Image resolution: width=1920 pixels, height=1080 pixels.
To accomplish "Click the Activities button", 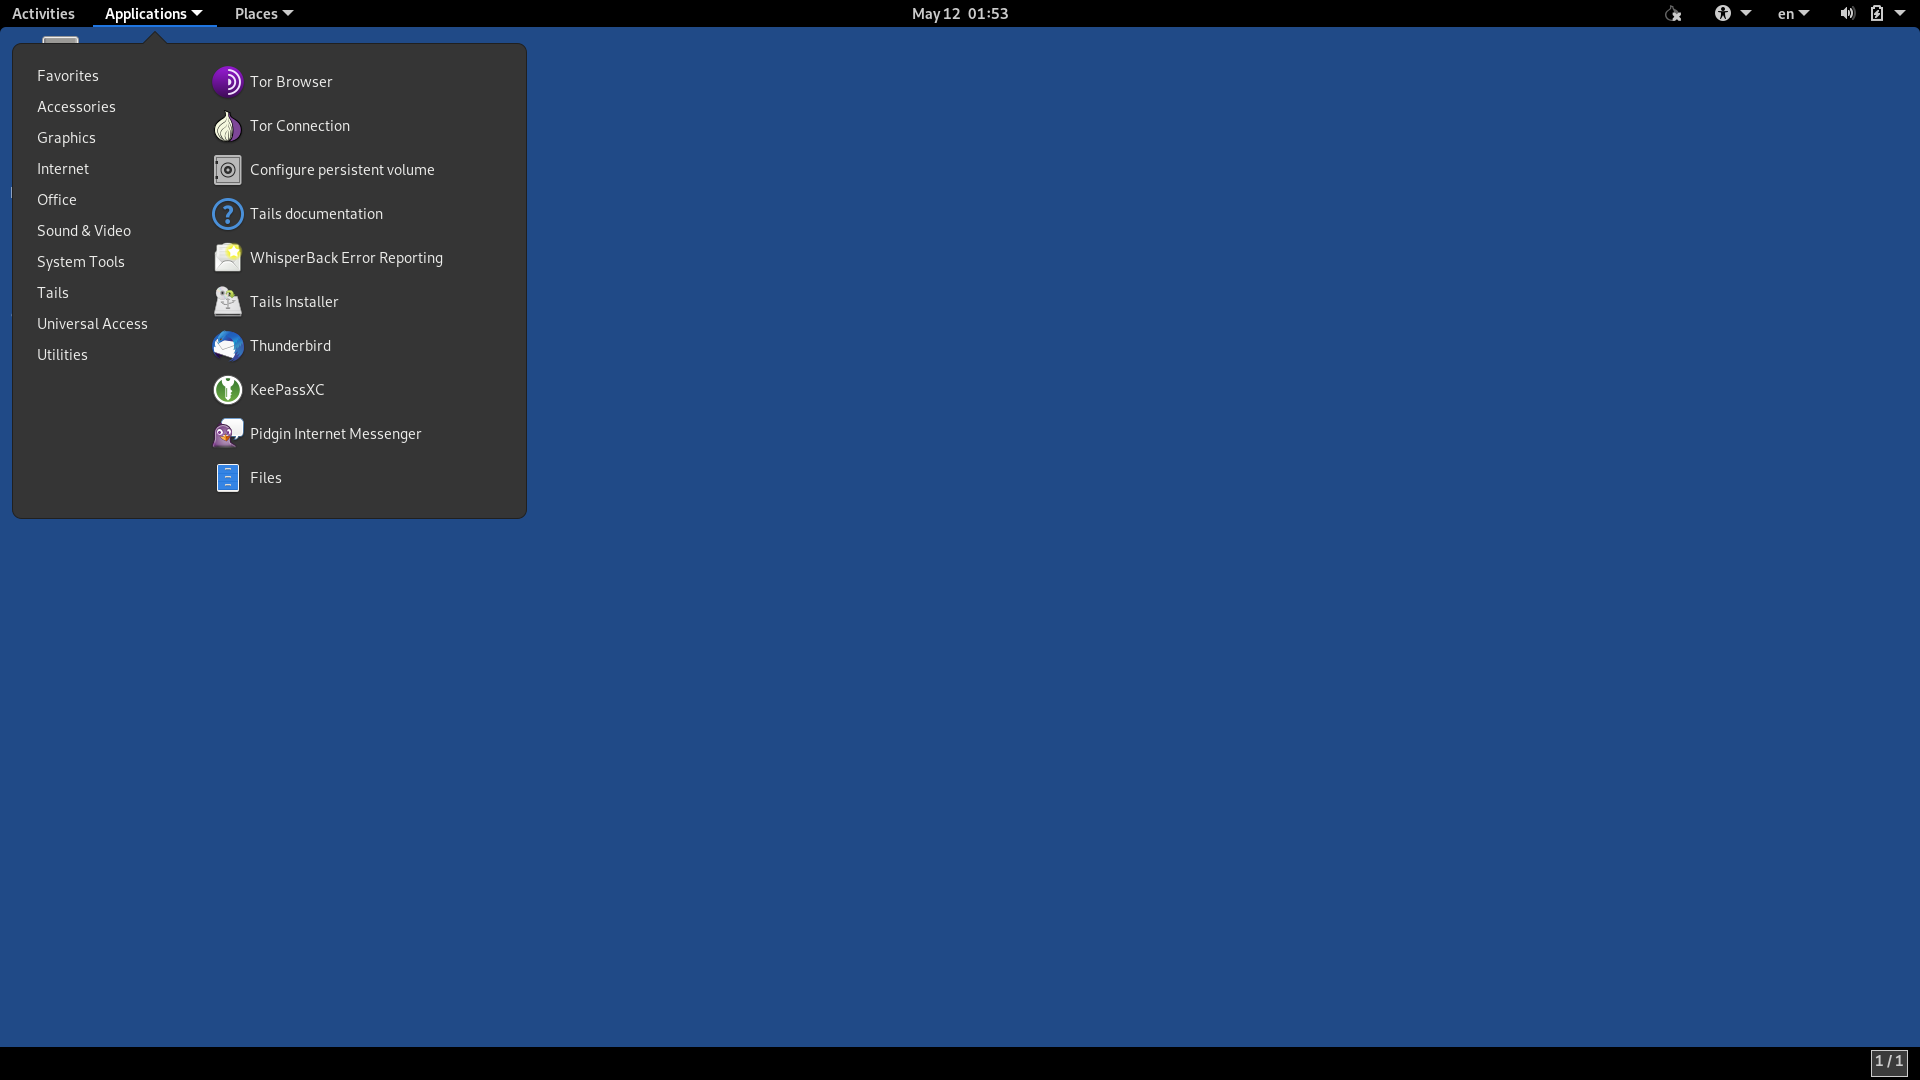I will point(43,14).
